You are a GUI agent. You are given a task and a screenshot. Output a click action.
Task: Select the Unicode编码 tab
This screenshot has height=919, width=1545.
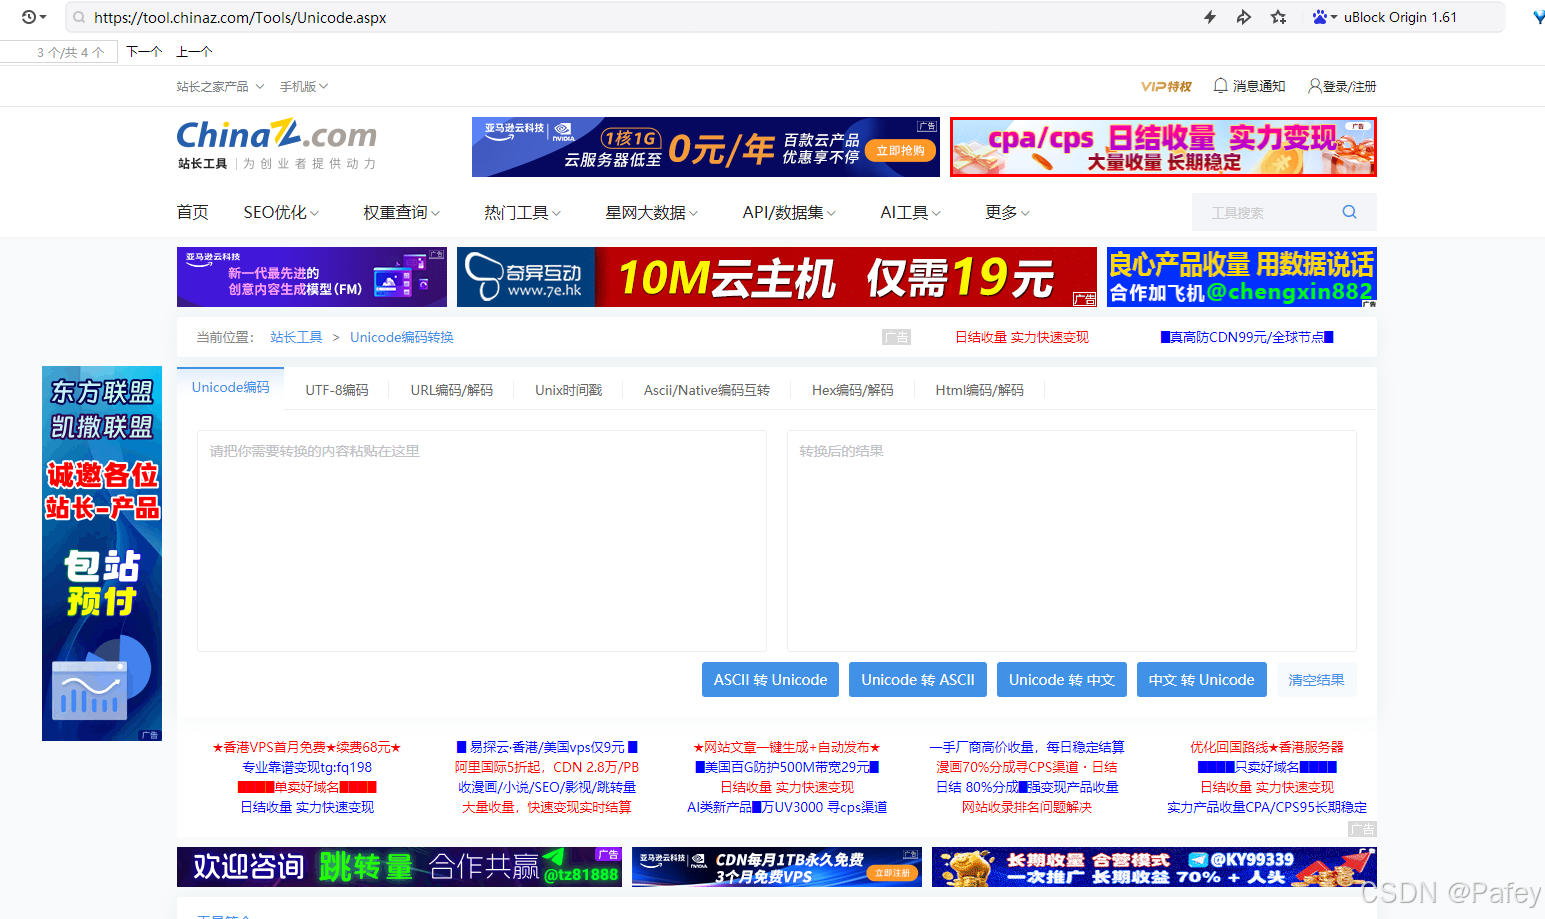tap(230, 388)
